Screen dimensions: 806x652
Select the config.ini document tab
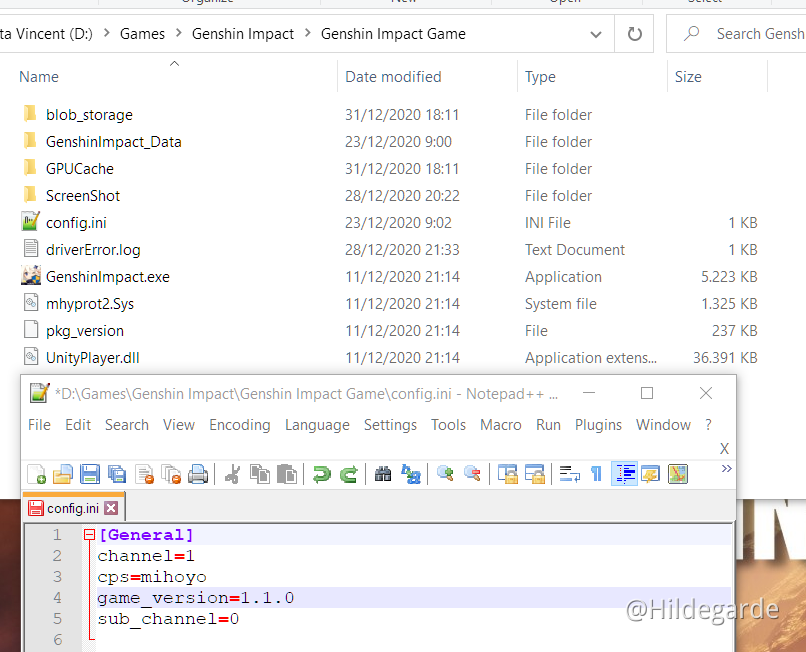[x=71, y=507]
